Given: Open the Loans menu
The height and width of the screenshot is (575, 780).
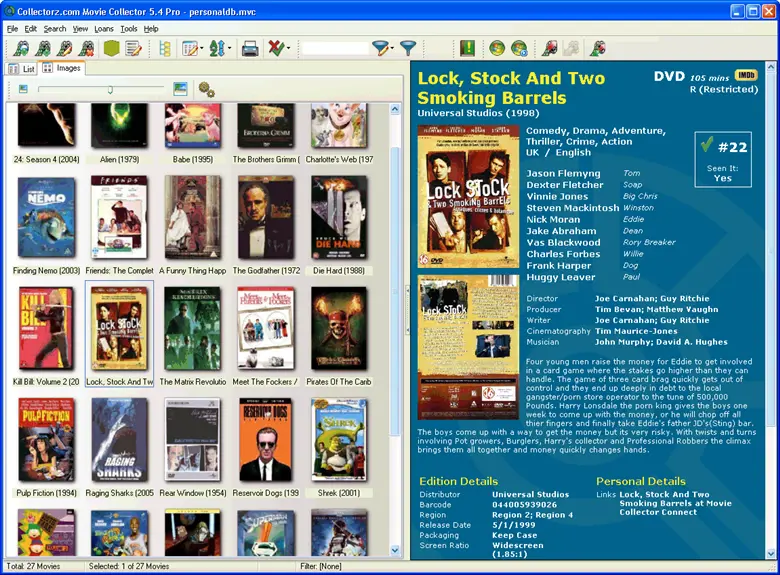Looking at the screenshot, I should 104,29.
